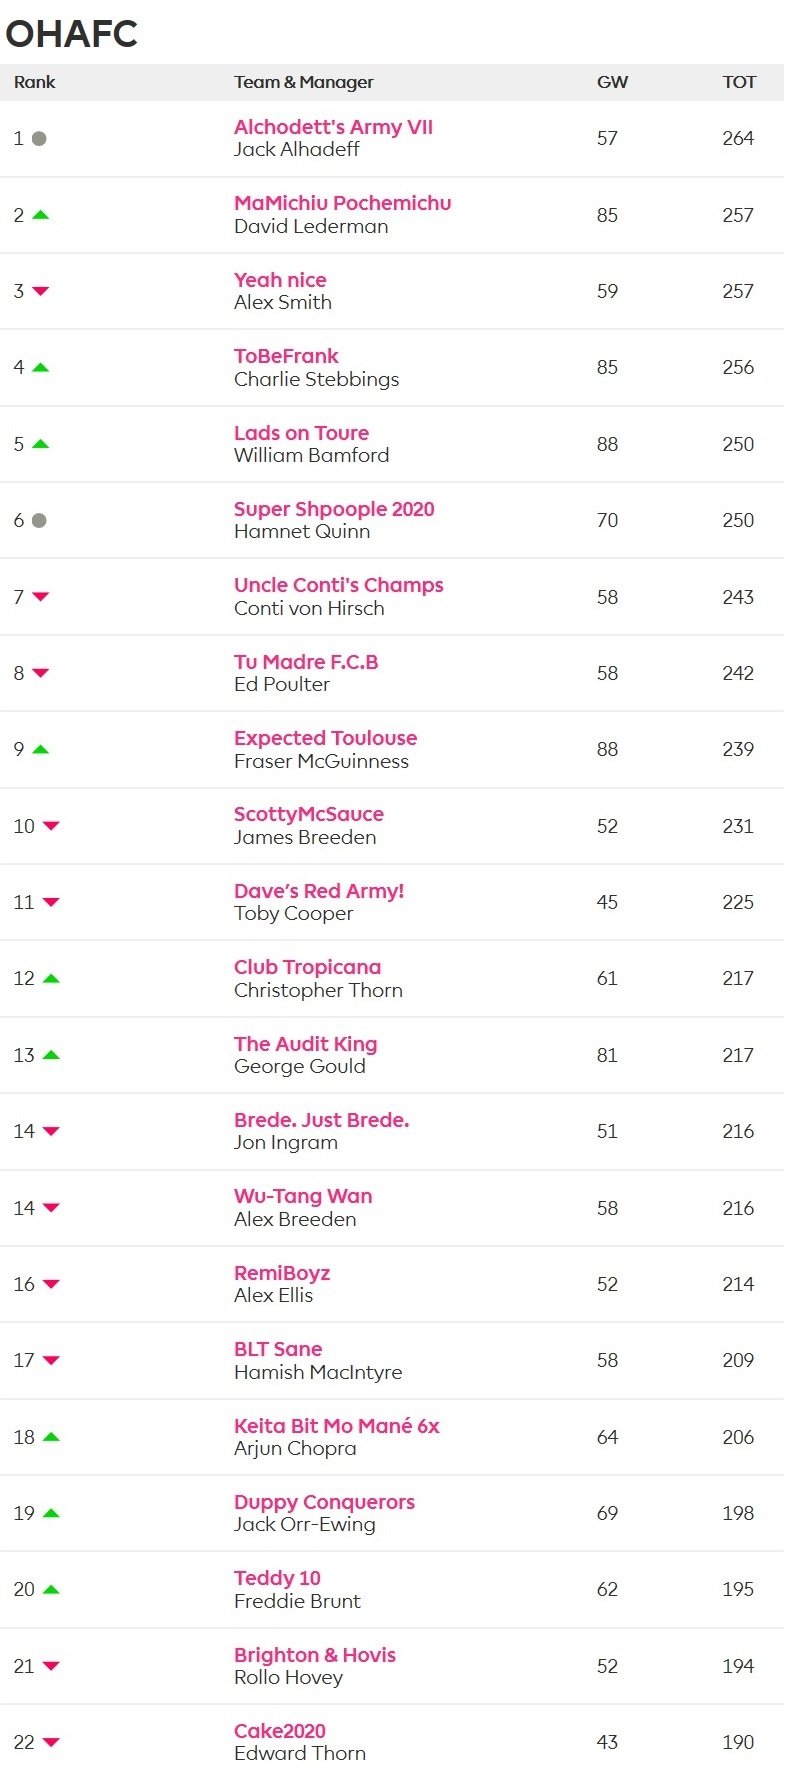
Task: View The Audit King team
Action: [x=305, y=1044]
